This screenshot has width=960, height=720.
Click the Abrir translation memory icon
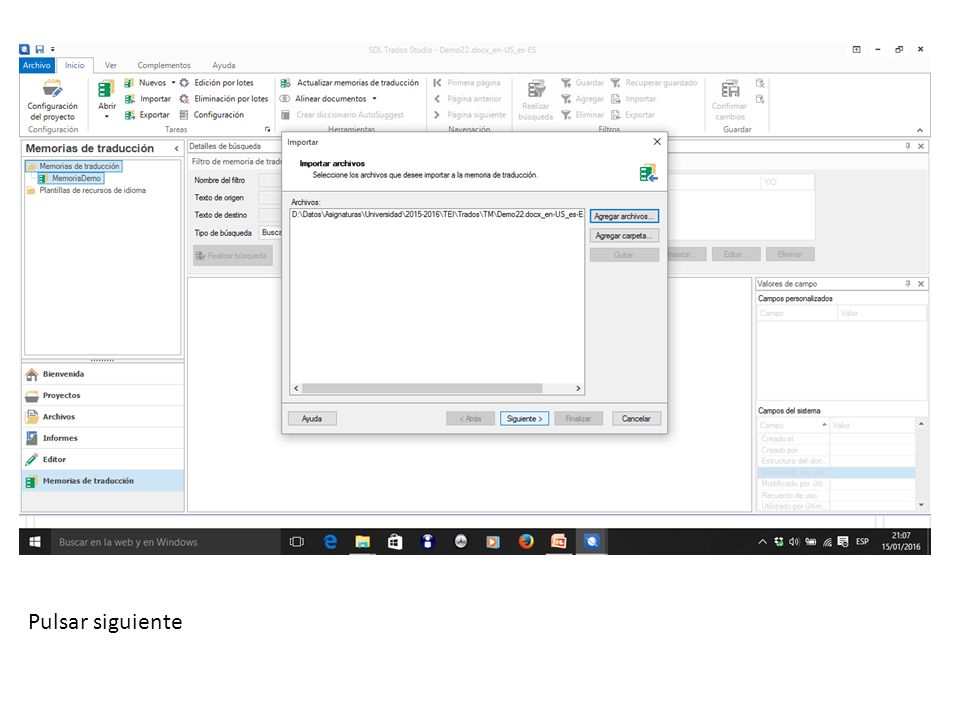pyautogui.click(x=106, y=89)
